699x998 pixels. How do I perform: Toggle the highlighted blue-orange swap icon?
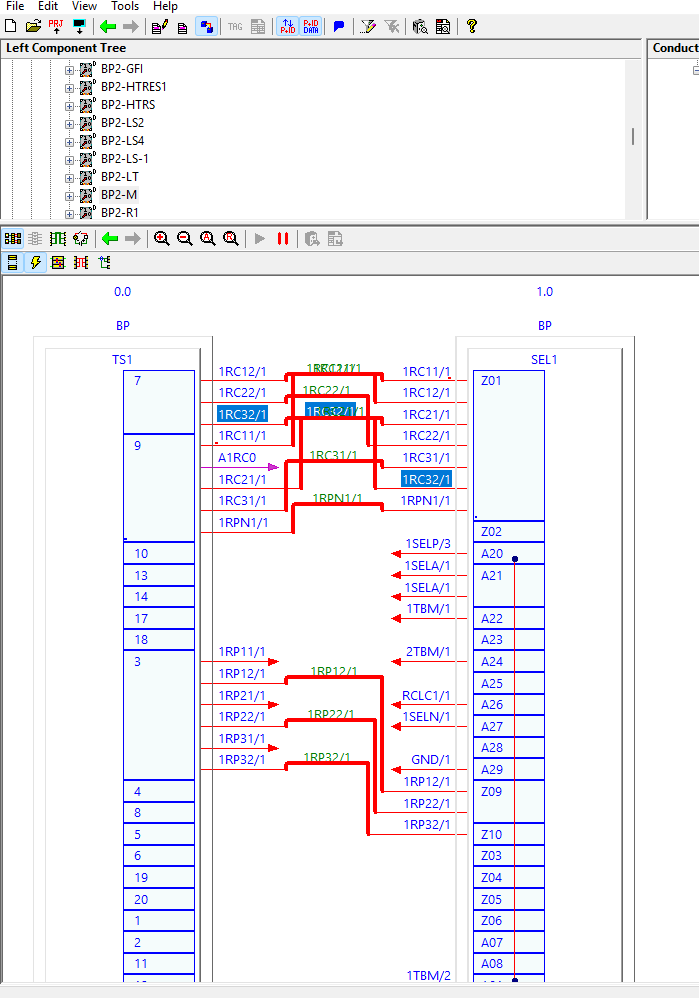point(206,27)
